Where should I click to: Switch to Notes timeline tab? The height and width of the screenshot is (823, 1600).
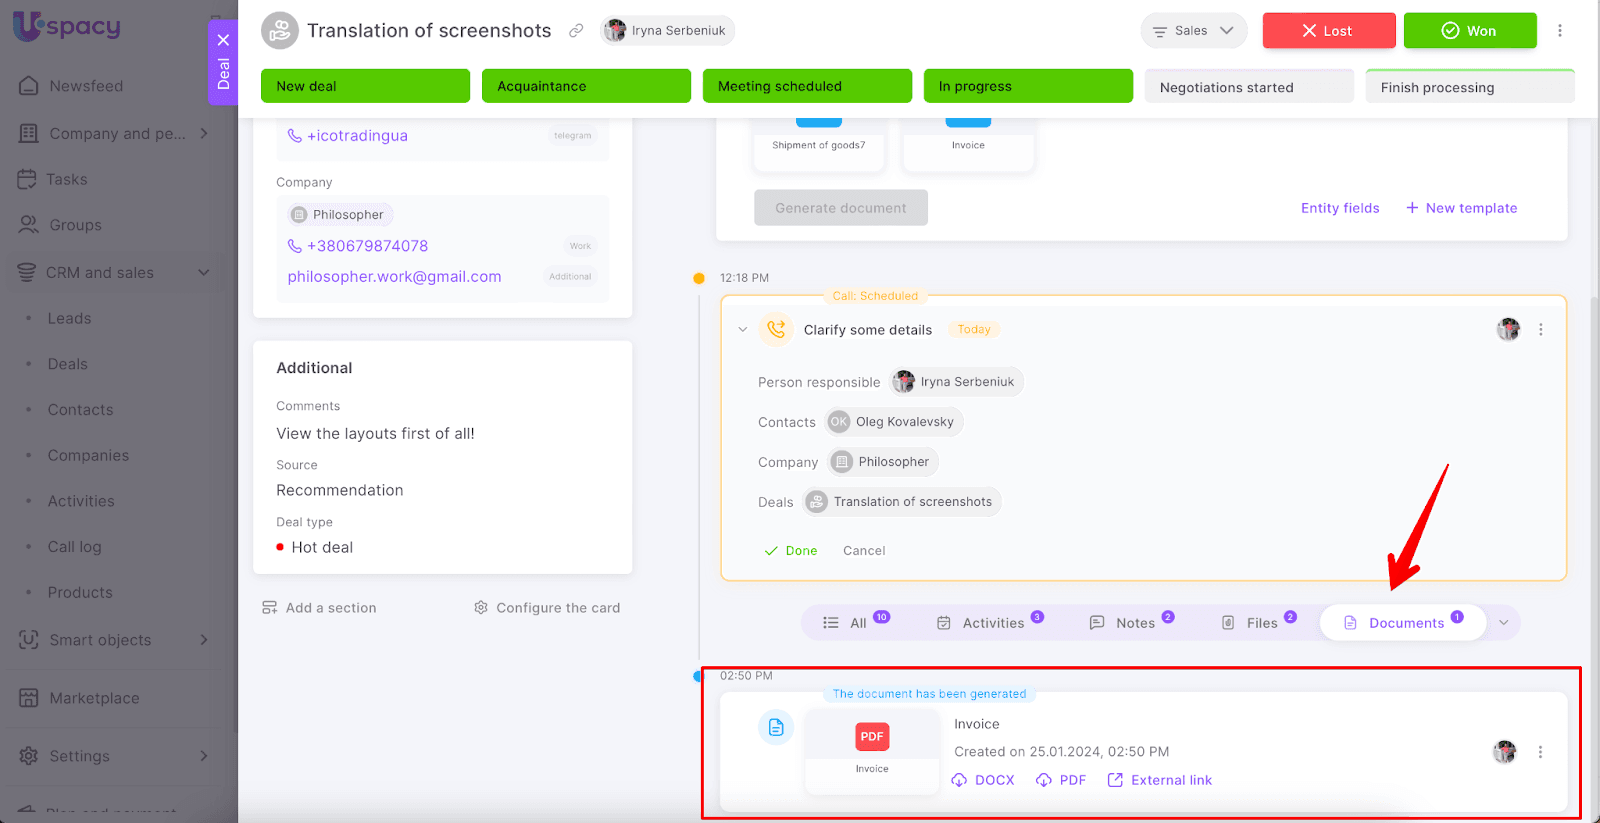1132,622
